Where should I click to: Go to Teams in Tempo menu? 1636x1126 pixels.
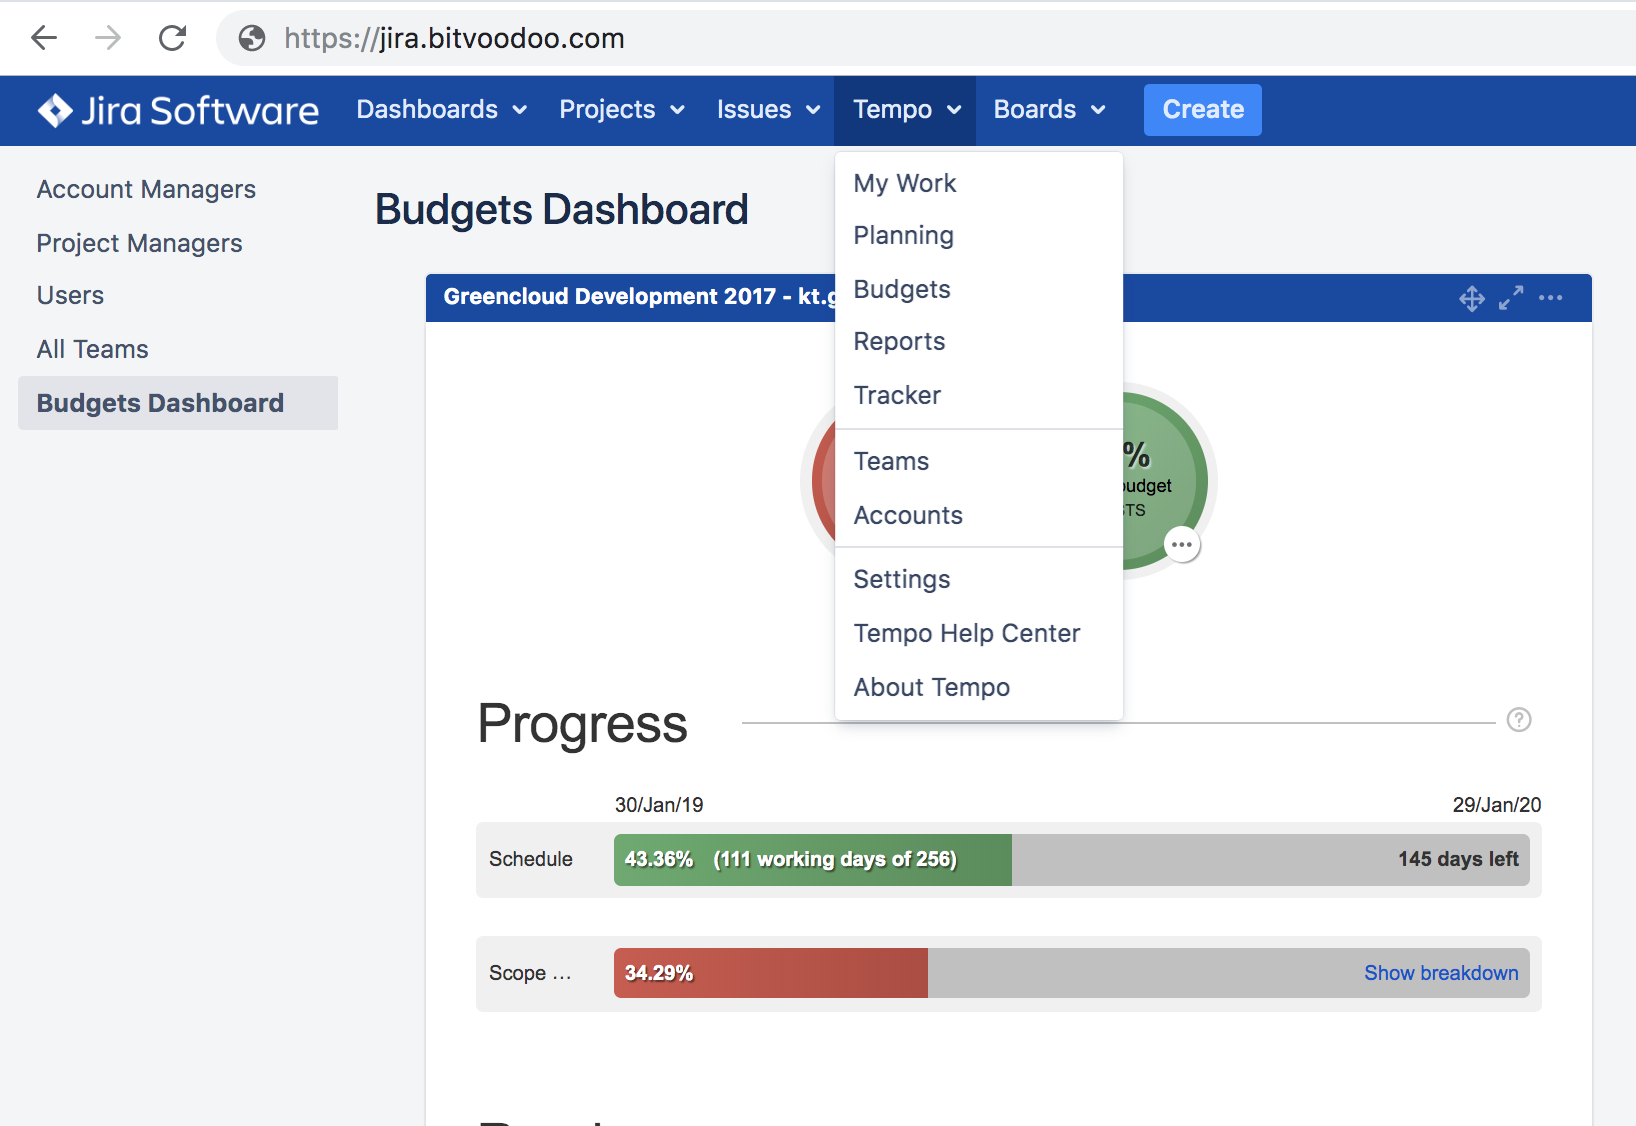pyautogui.click(x=979, y=461)
